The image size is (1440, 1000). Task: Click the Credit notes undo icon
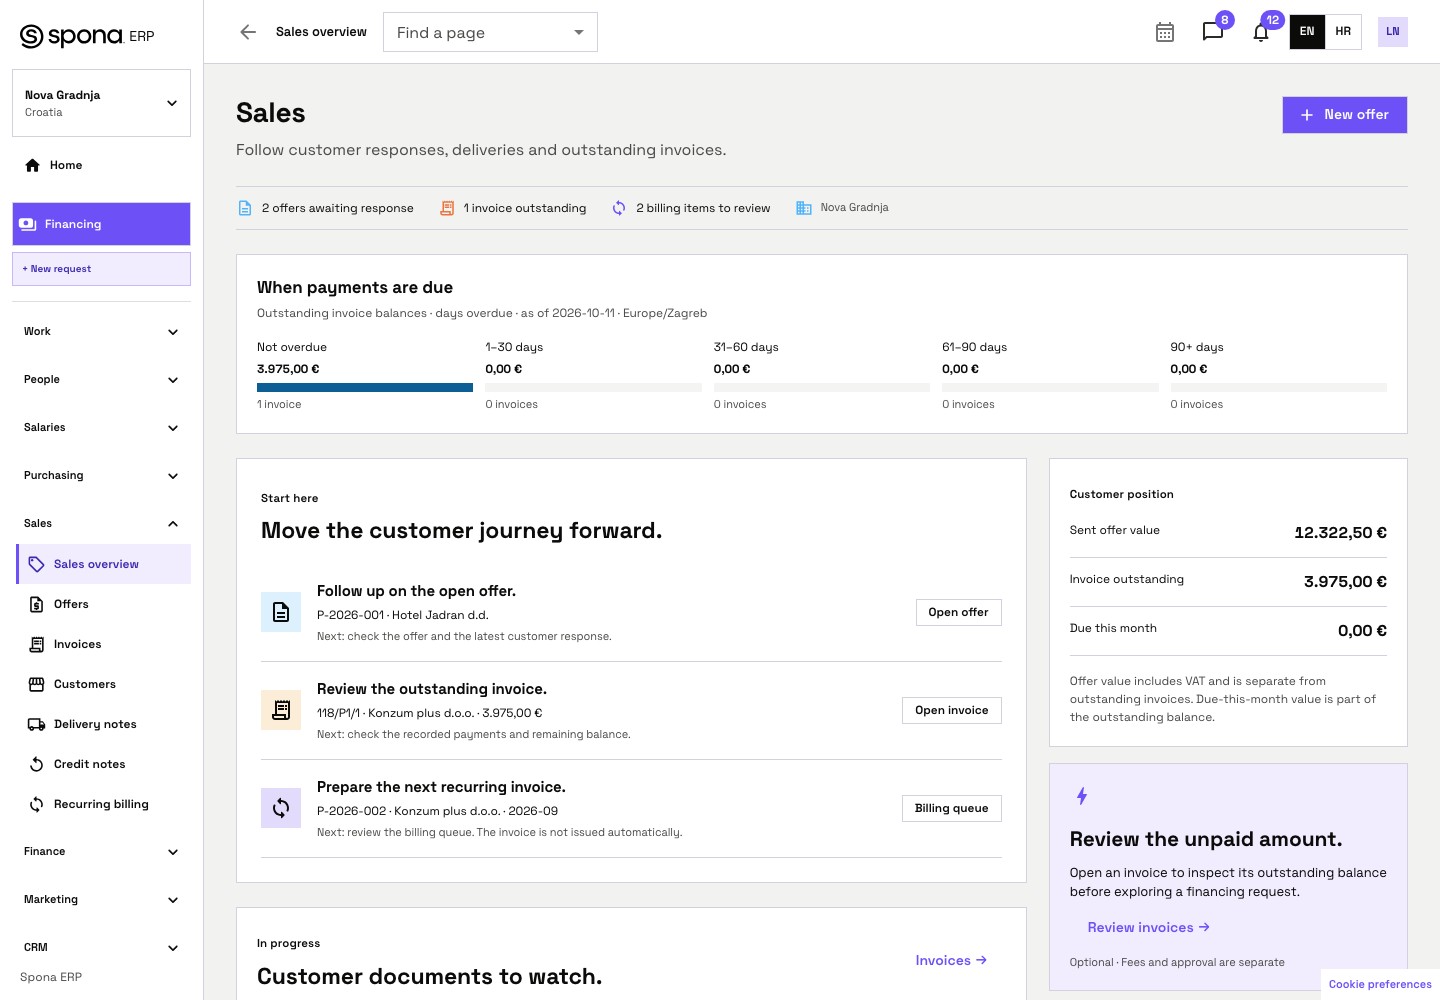(x=37, y=764)
